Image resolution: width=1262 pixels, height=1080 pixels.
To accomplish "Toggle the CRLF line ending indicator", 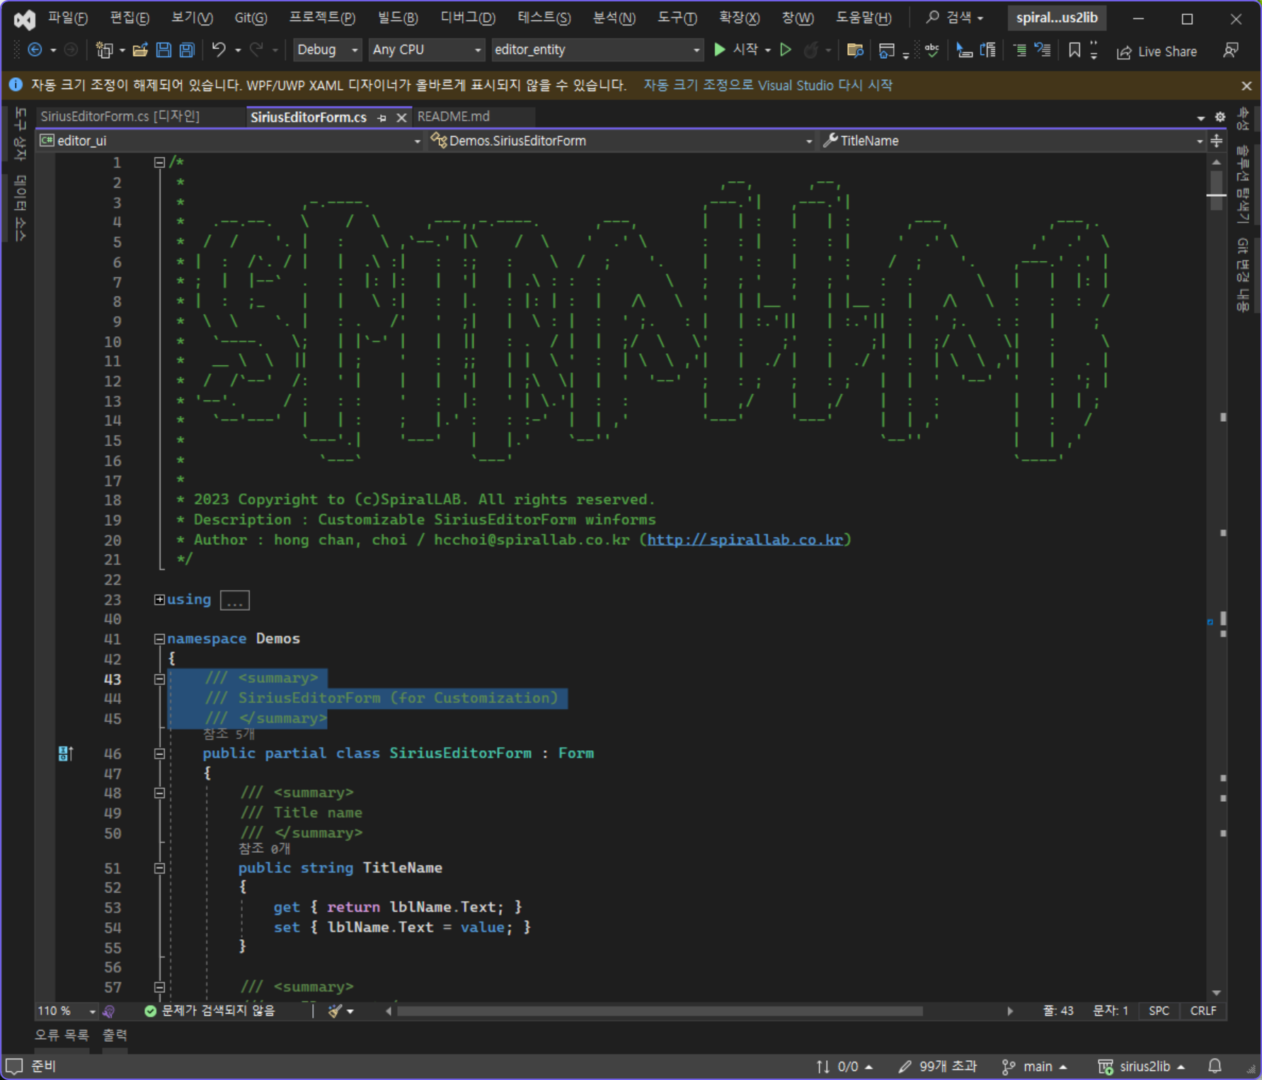I will point(1203,1011).
